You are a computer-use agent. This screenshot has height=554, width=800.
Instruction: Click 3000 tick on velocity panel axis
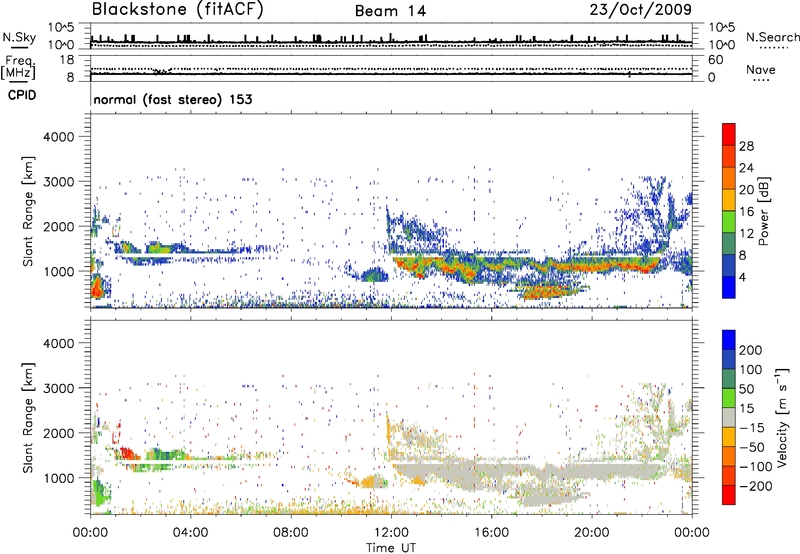coord(58,388)
